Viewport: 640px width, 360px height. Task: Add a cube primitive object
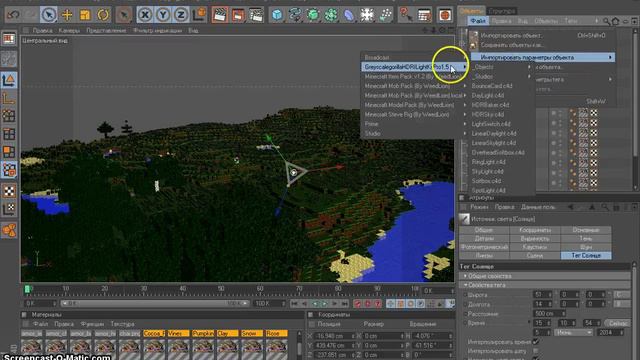[x=278, y=15]
